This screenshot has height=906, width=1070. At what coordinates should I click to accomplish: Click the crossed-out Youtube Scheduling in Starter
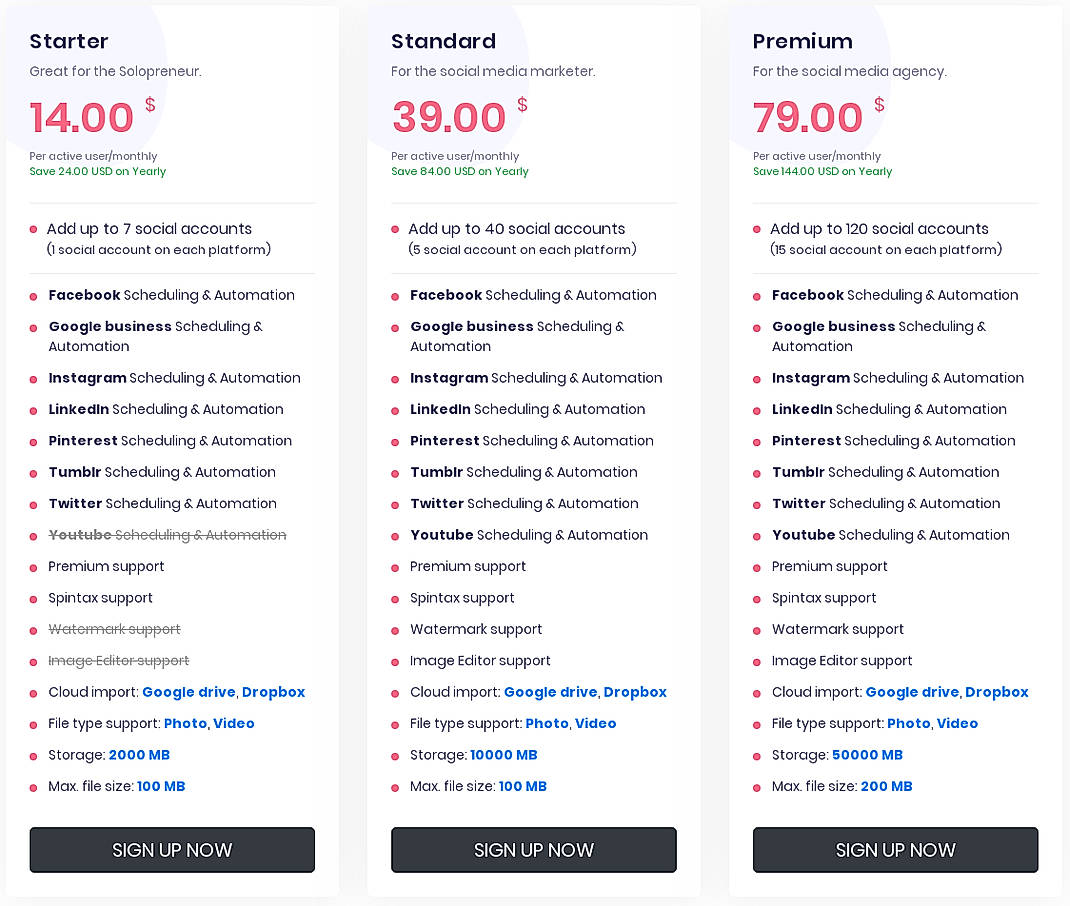click(x=167, y=535)
